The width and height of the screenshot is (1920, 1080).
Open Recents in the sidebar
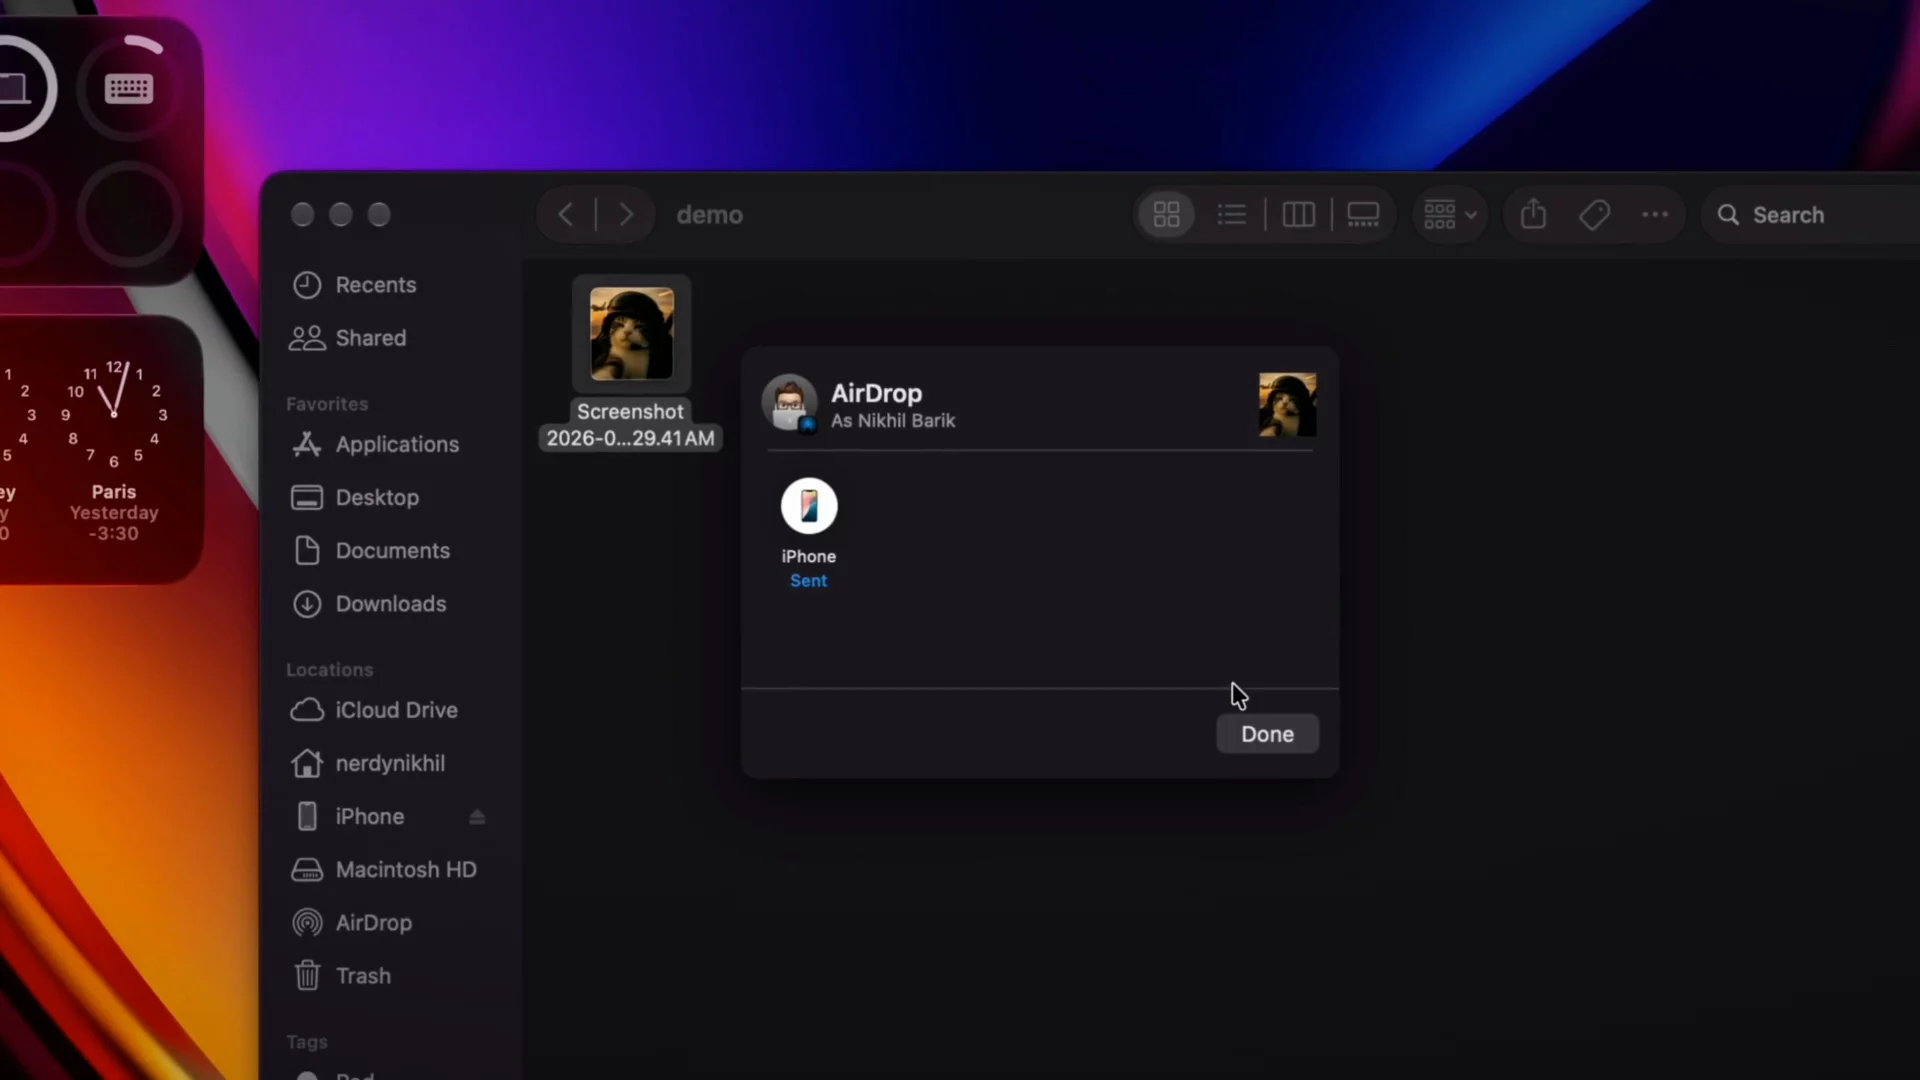pyautogui.click(x=375, y=285)
